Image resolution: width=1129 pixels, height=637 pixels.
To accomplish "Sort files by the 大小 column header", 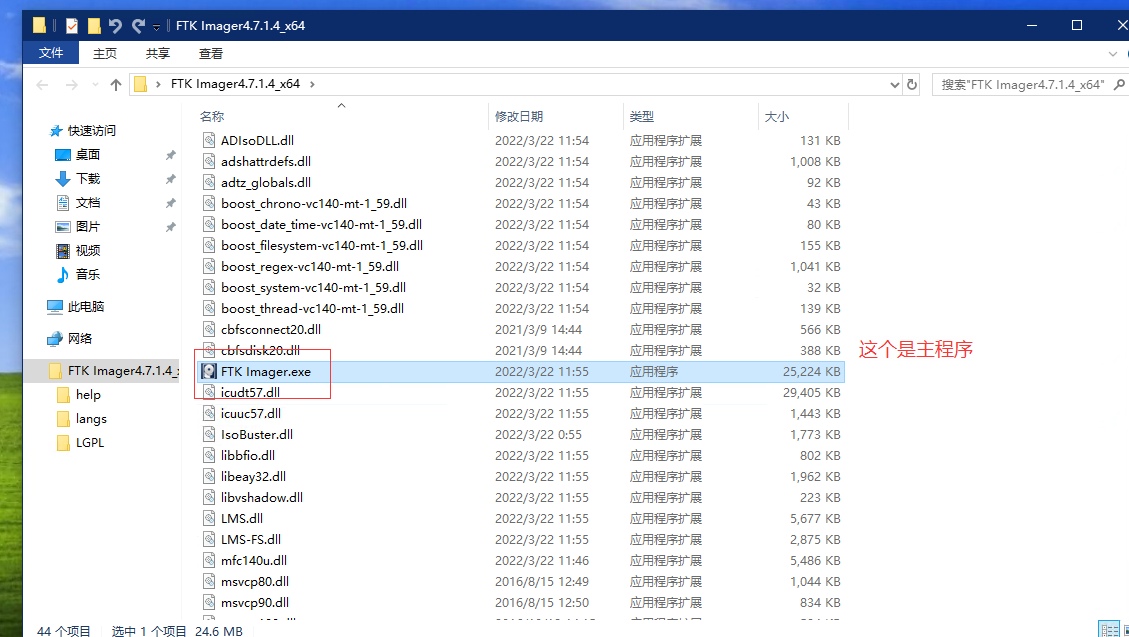I will coord(777,117).
